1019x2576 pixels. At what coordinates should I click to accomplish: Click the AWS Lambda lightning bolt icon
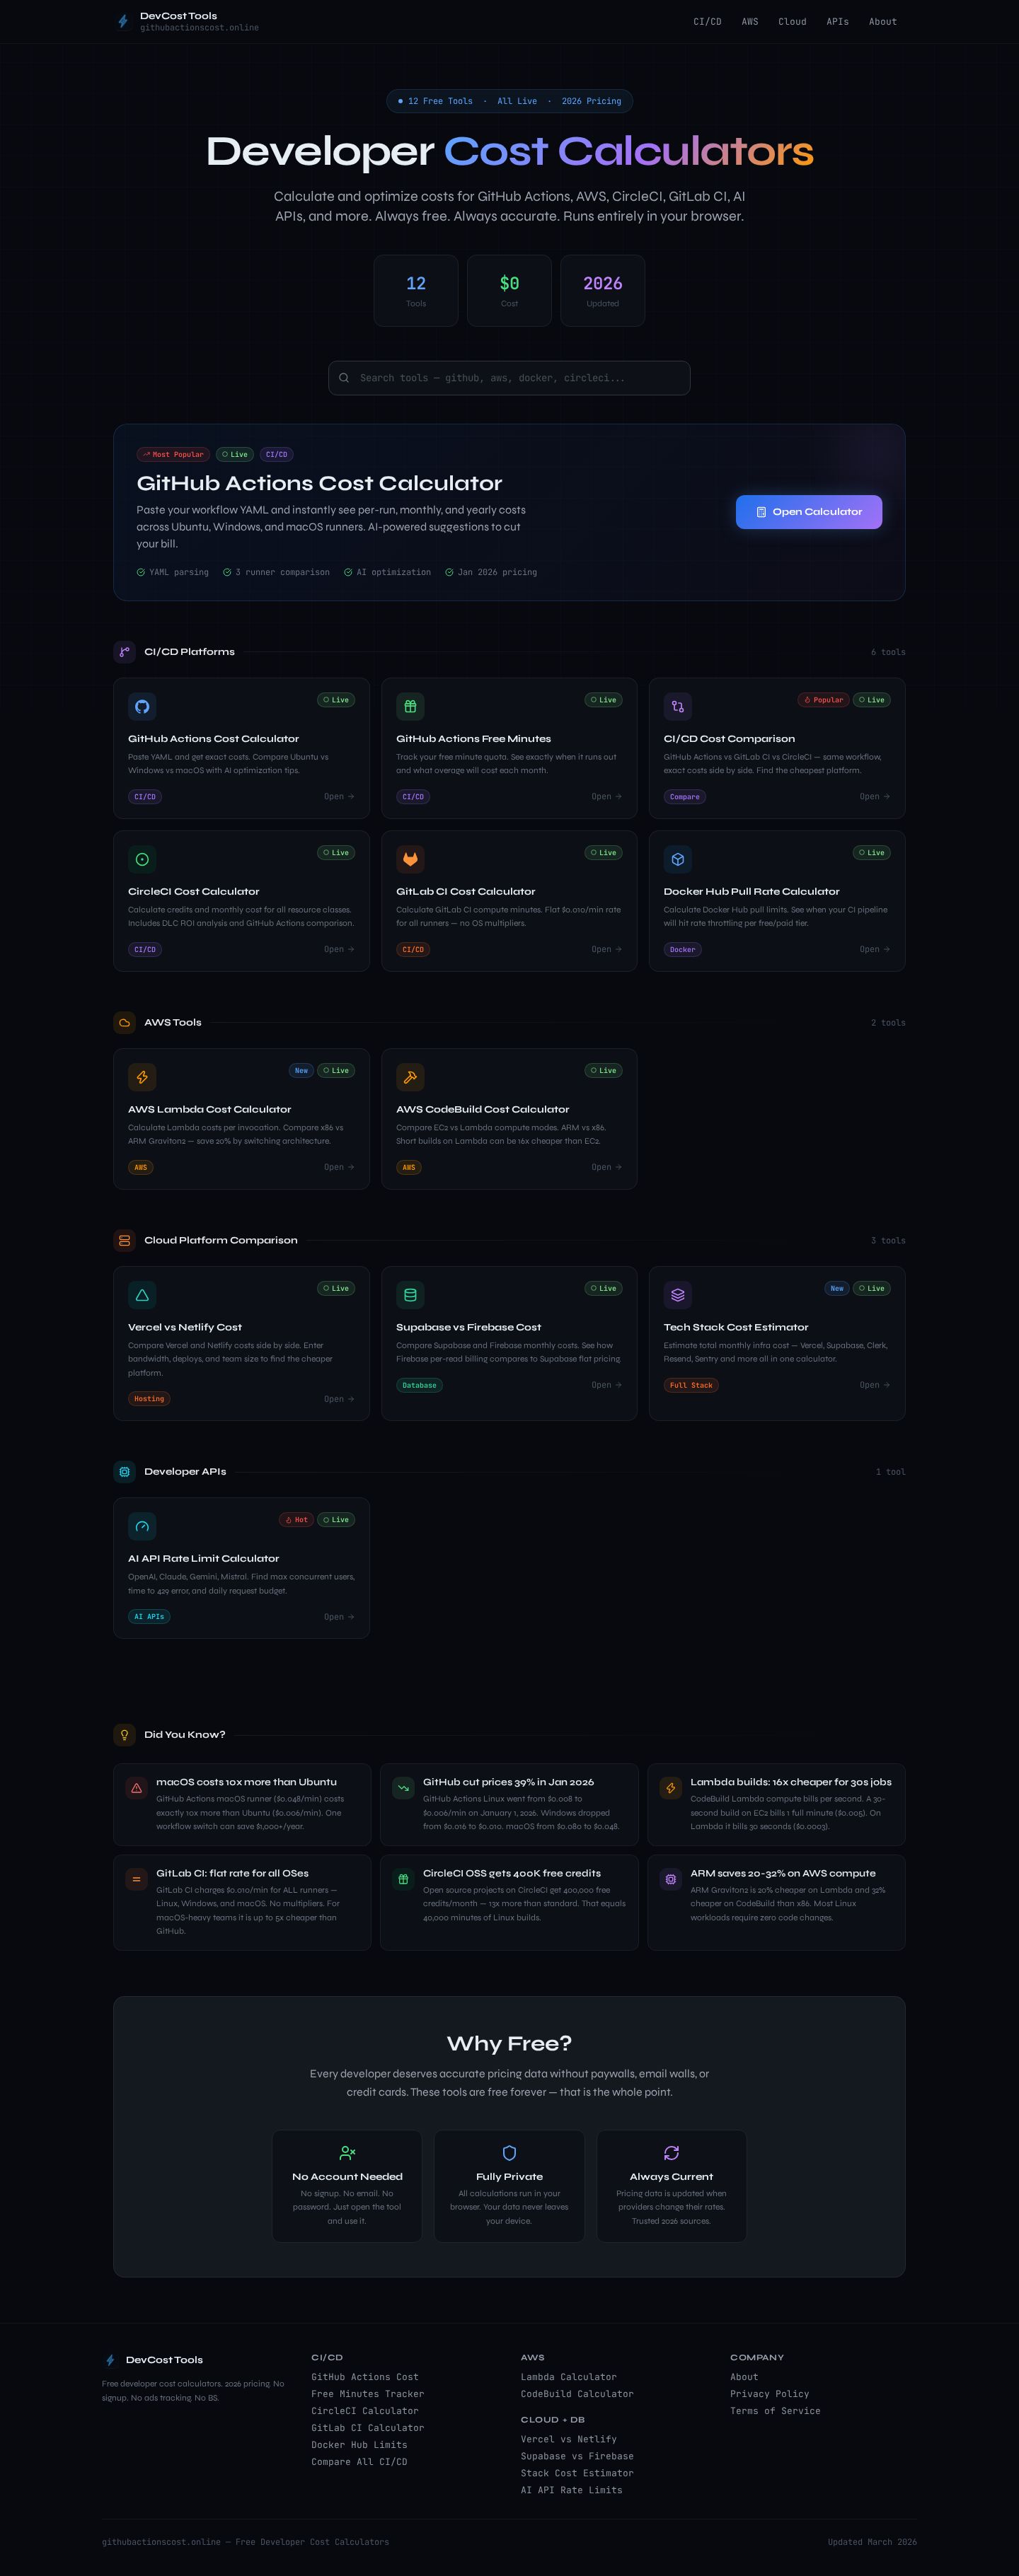pyautogui.click(x=142, y=1077)
